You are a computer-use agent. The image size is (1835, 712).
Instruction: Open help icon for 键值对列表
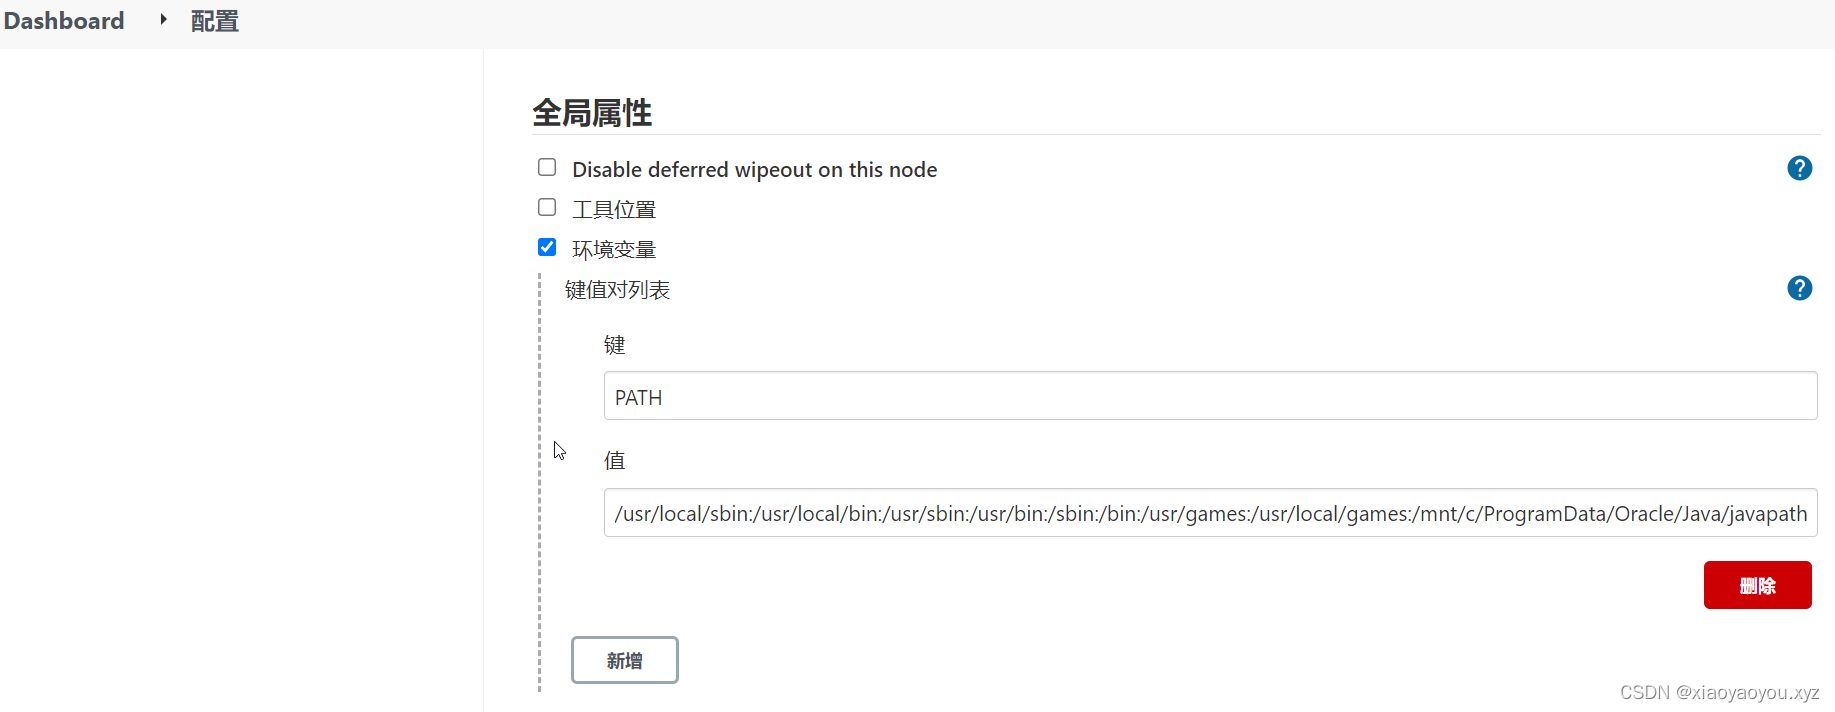pos(1799,288)
